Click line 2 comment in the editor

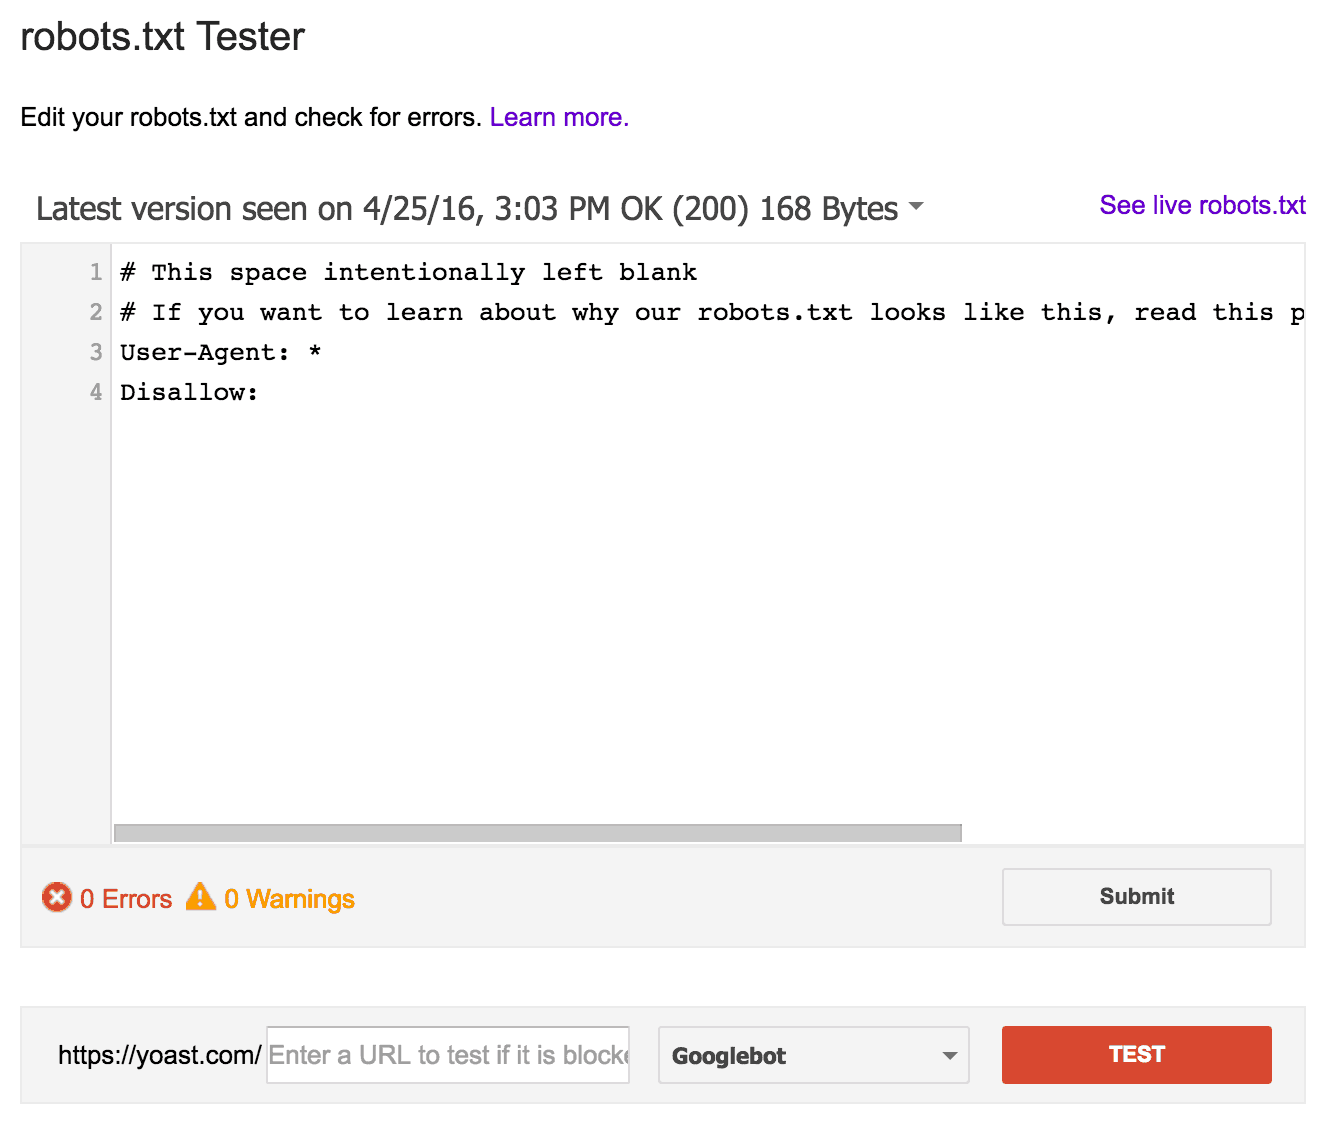[711, 312]
